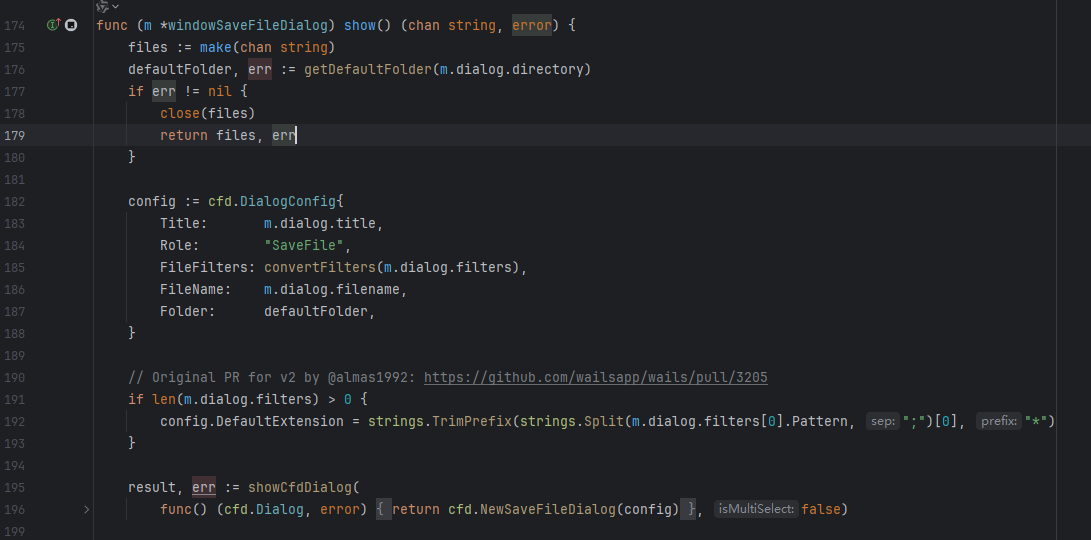Click the implements-interface gutter icon on line 174
Viewport: 1091px width, 540px height.
(53, 24)
